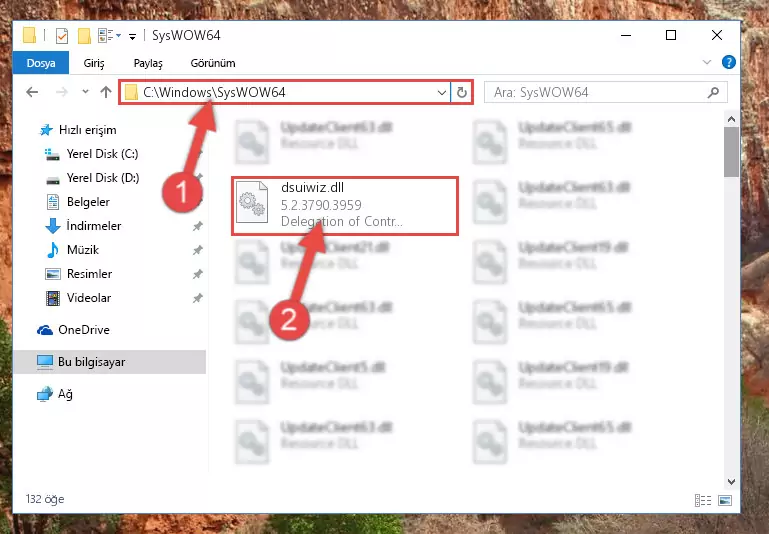Close the SysWOW64 window
769x534 pixels.
[x=717, y=35]
